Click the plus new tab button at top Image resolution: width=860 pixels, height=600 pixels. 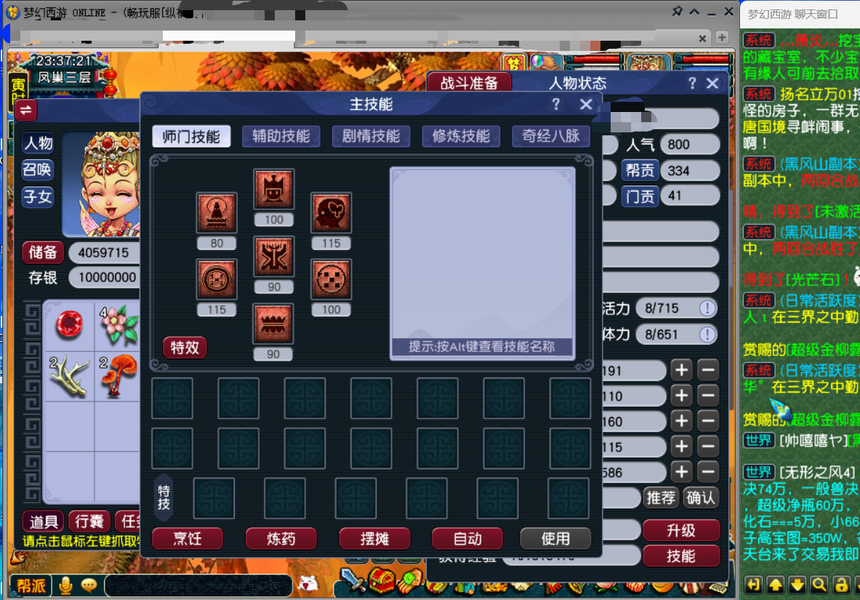(722, 37)
